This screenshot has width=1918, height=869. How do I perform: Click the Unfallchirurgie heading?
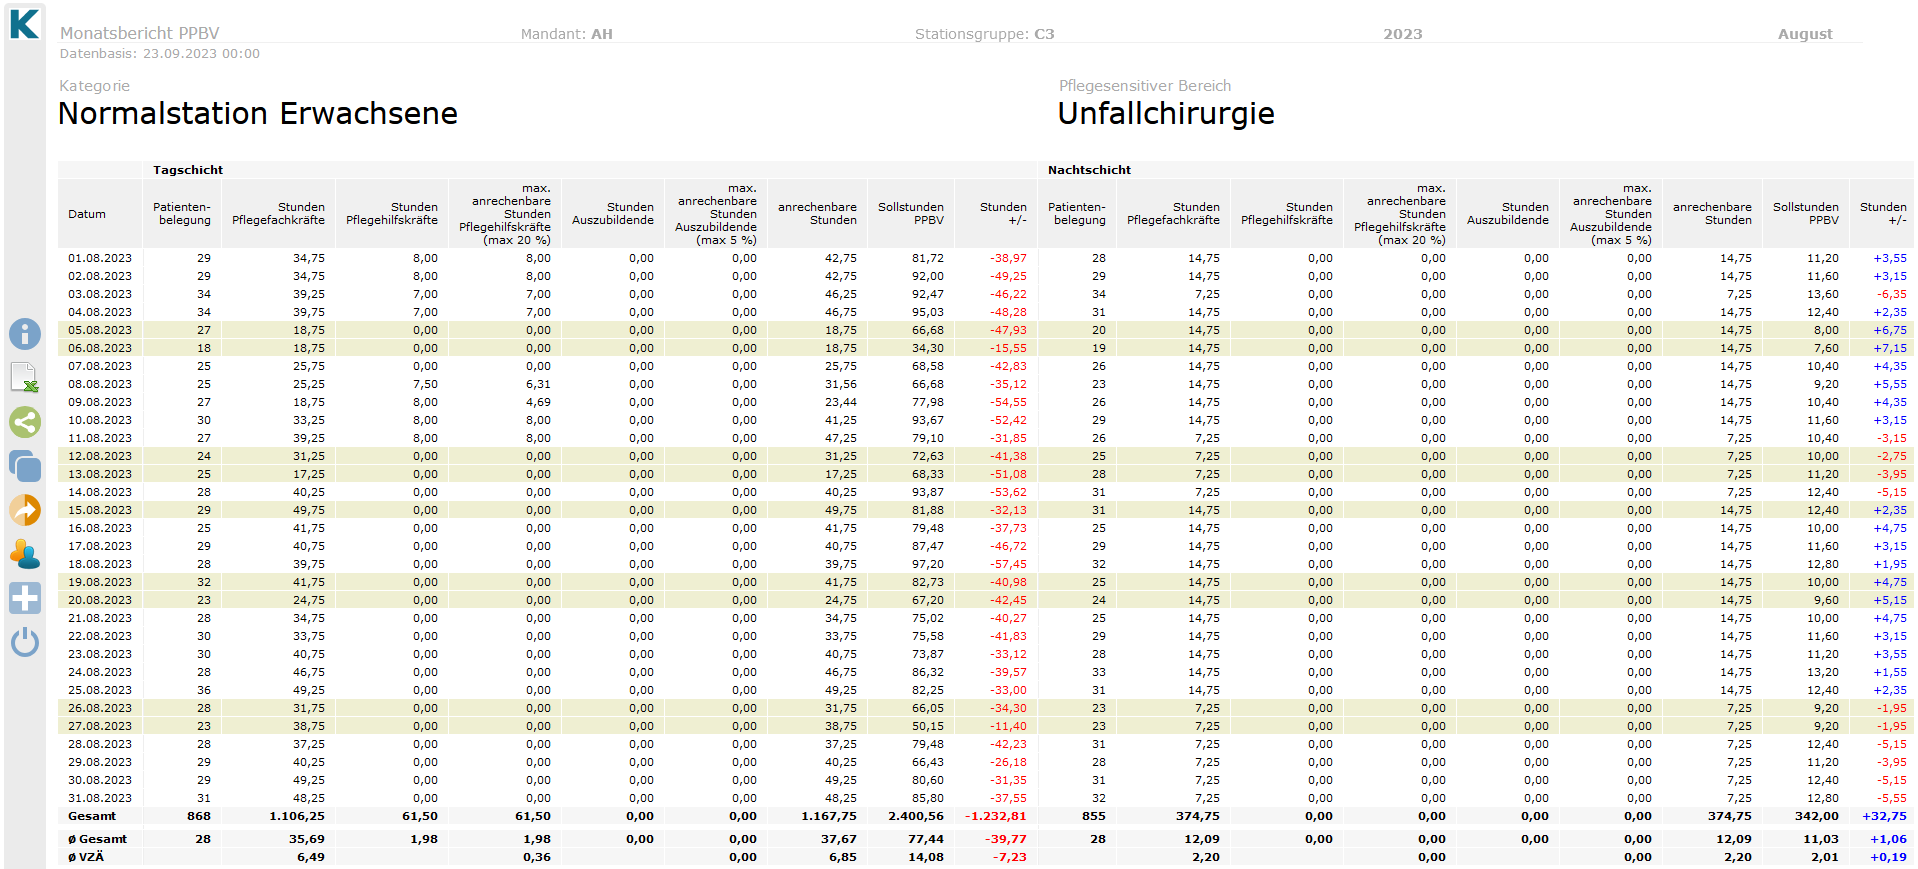(x=1166, y=114)
